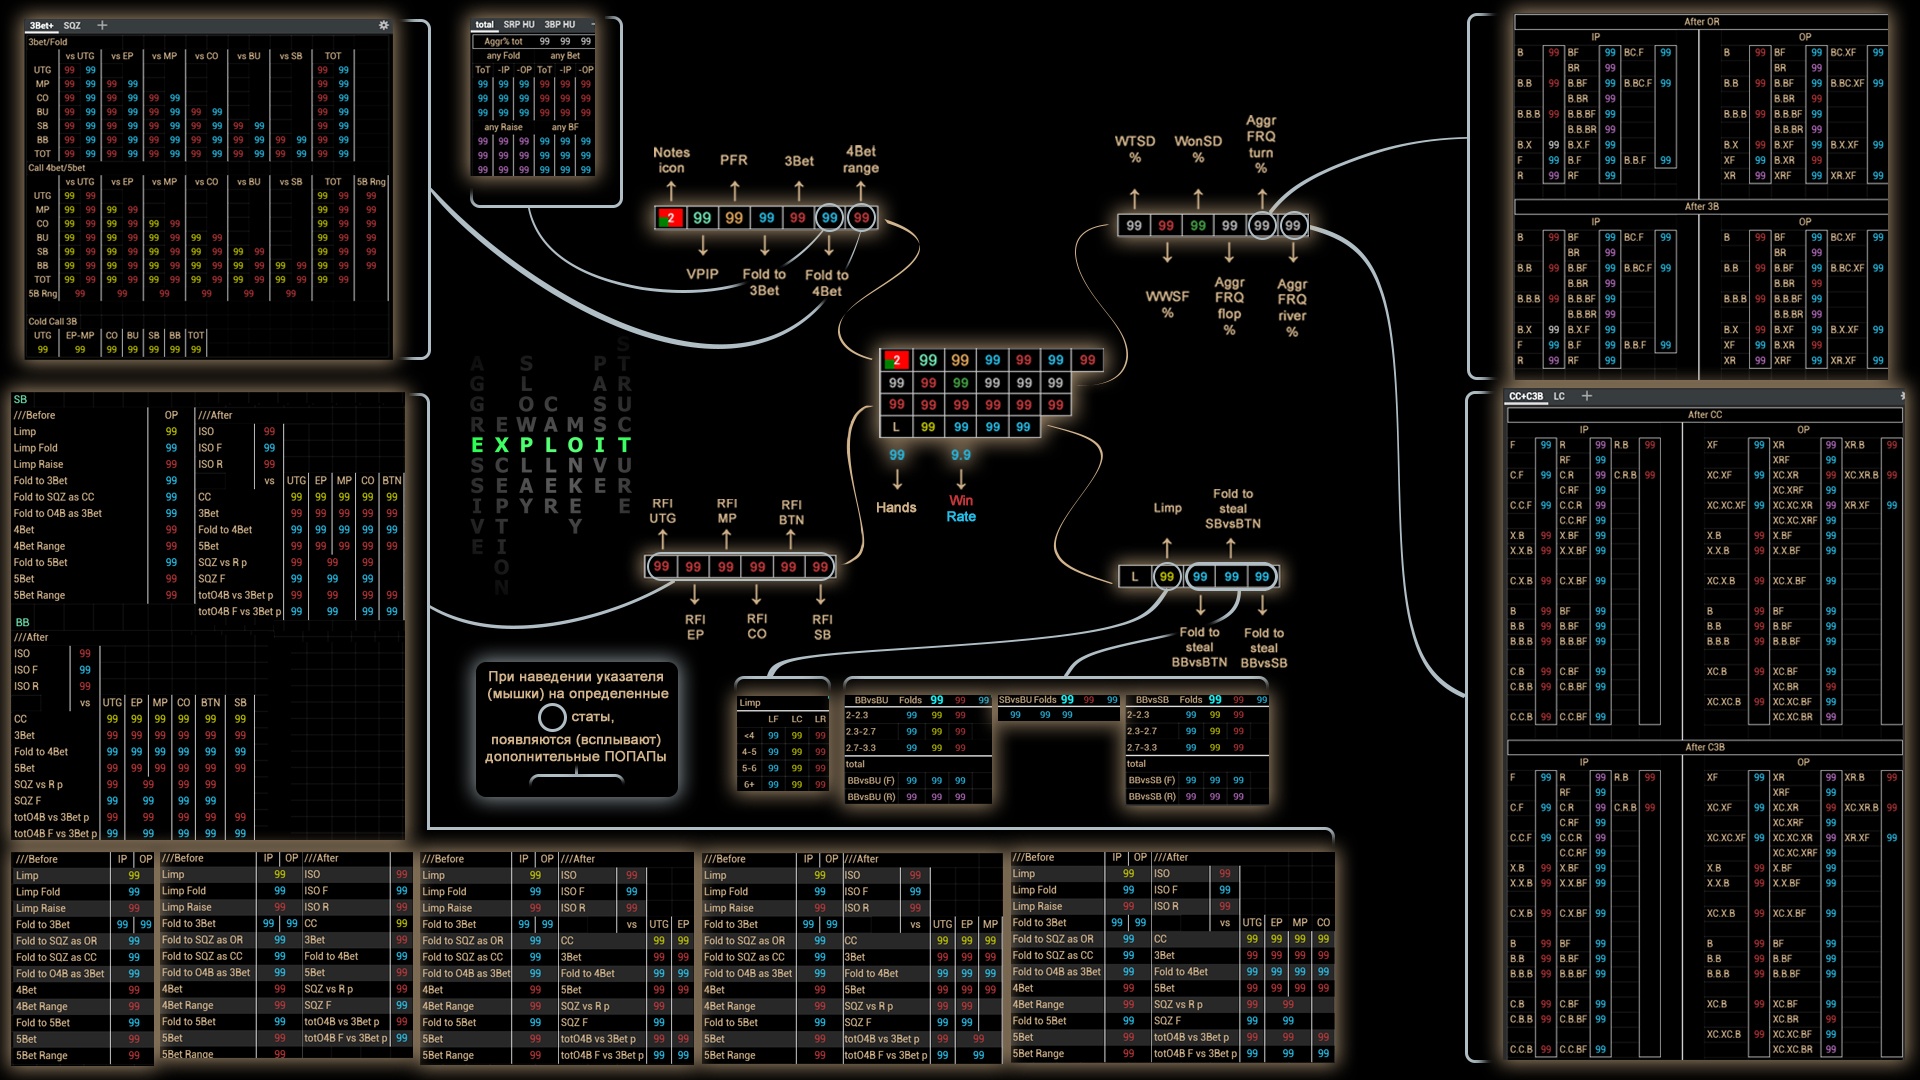The image size is (1920, 1080).
Task: Click the Call 4bet/5bet section label
Action: (57, 168)
